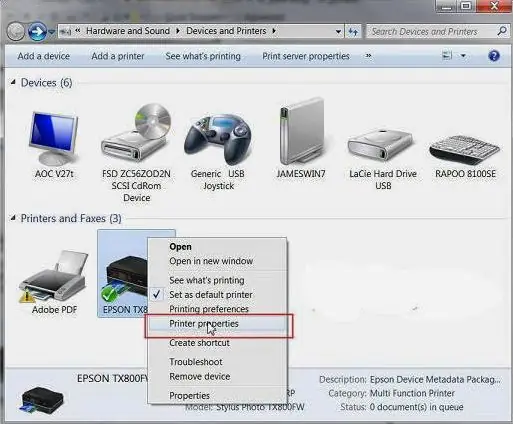The image size is (513, 424).
Task: Click Devices and Printers breadcrumb
Action: [226, 31]
